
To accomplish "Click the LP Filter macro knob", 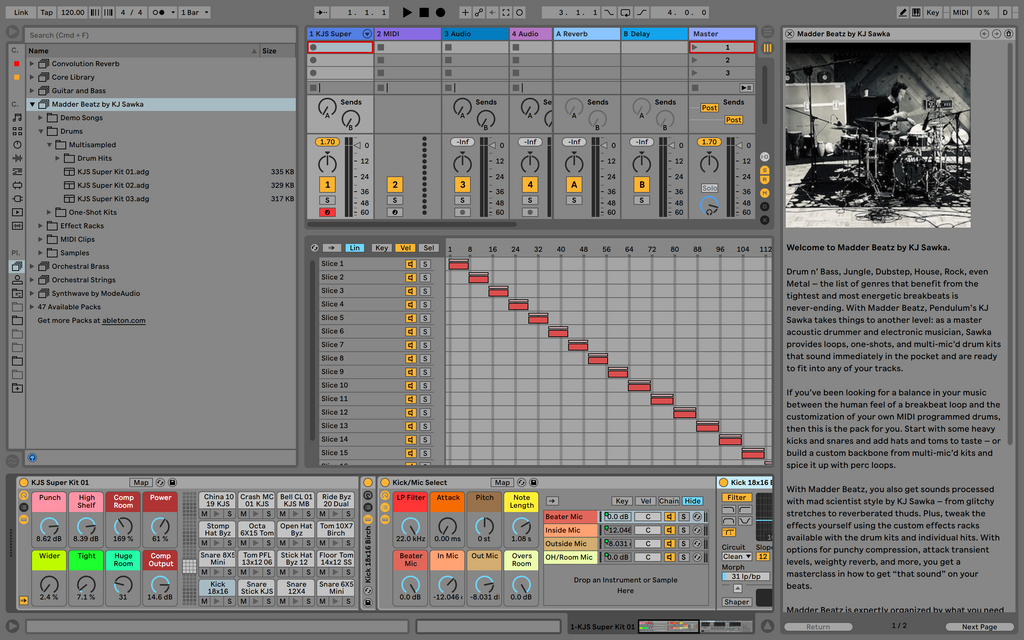I will click(x=411, y=526).
